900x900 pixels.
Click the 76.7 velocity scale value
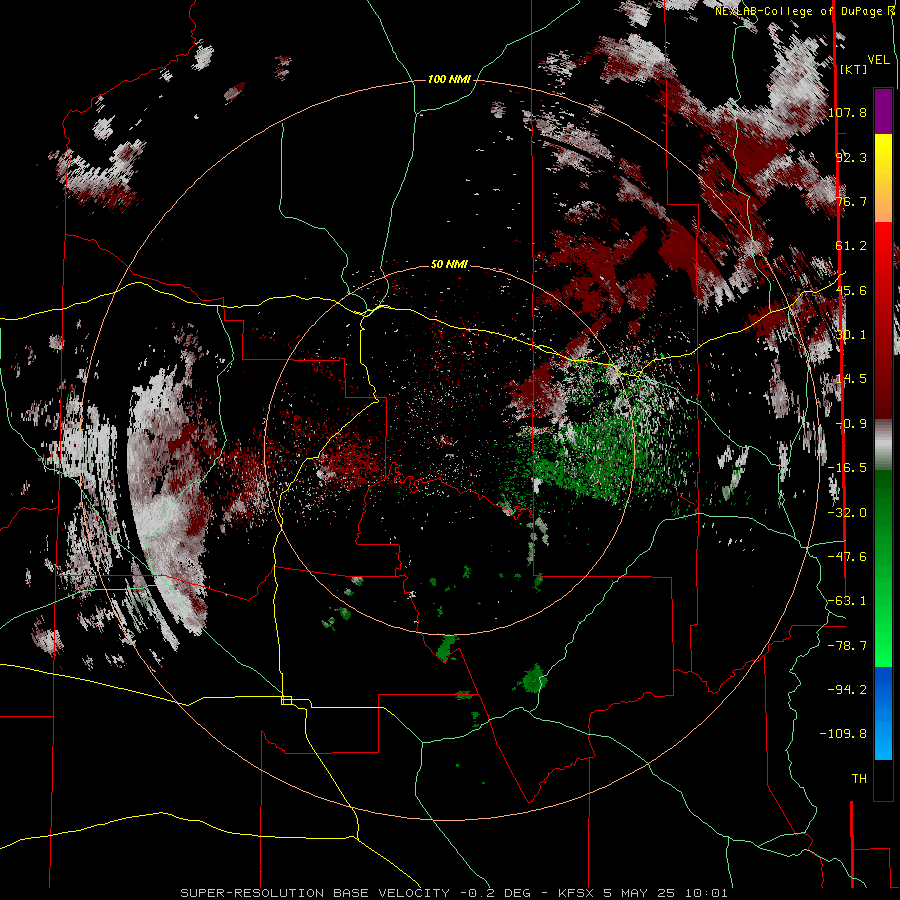pyautogui.click(x=851, y=201)
